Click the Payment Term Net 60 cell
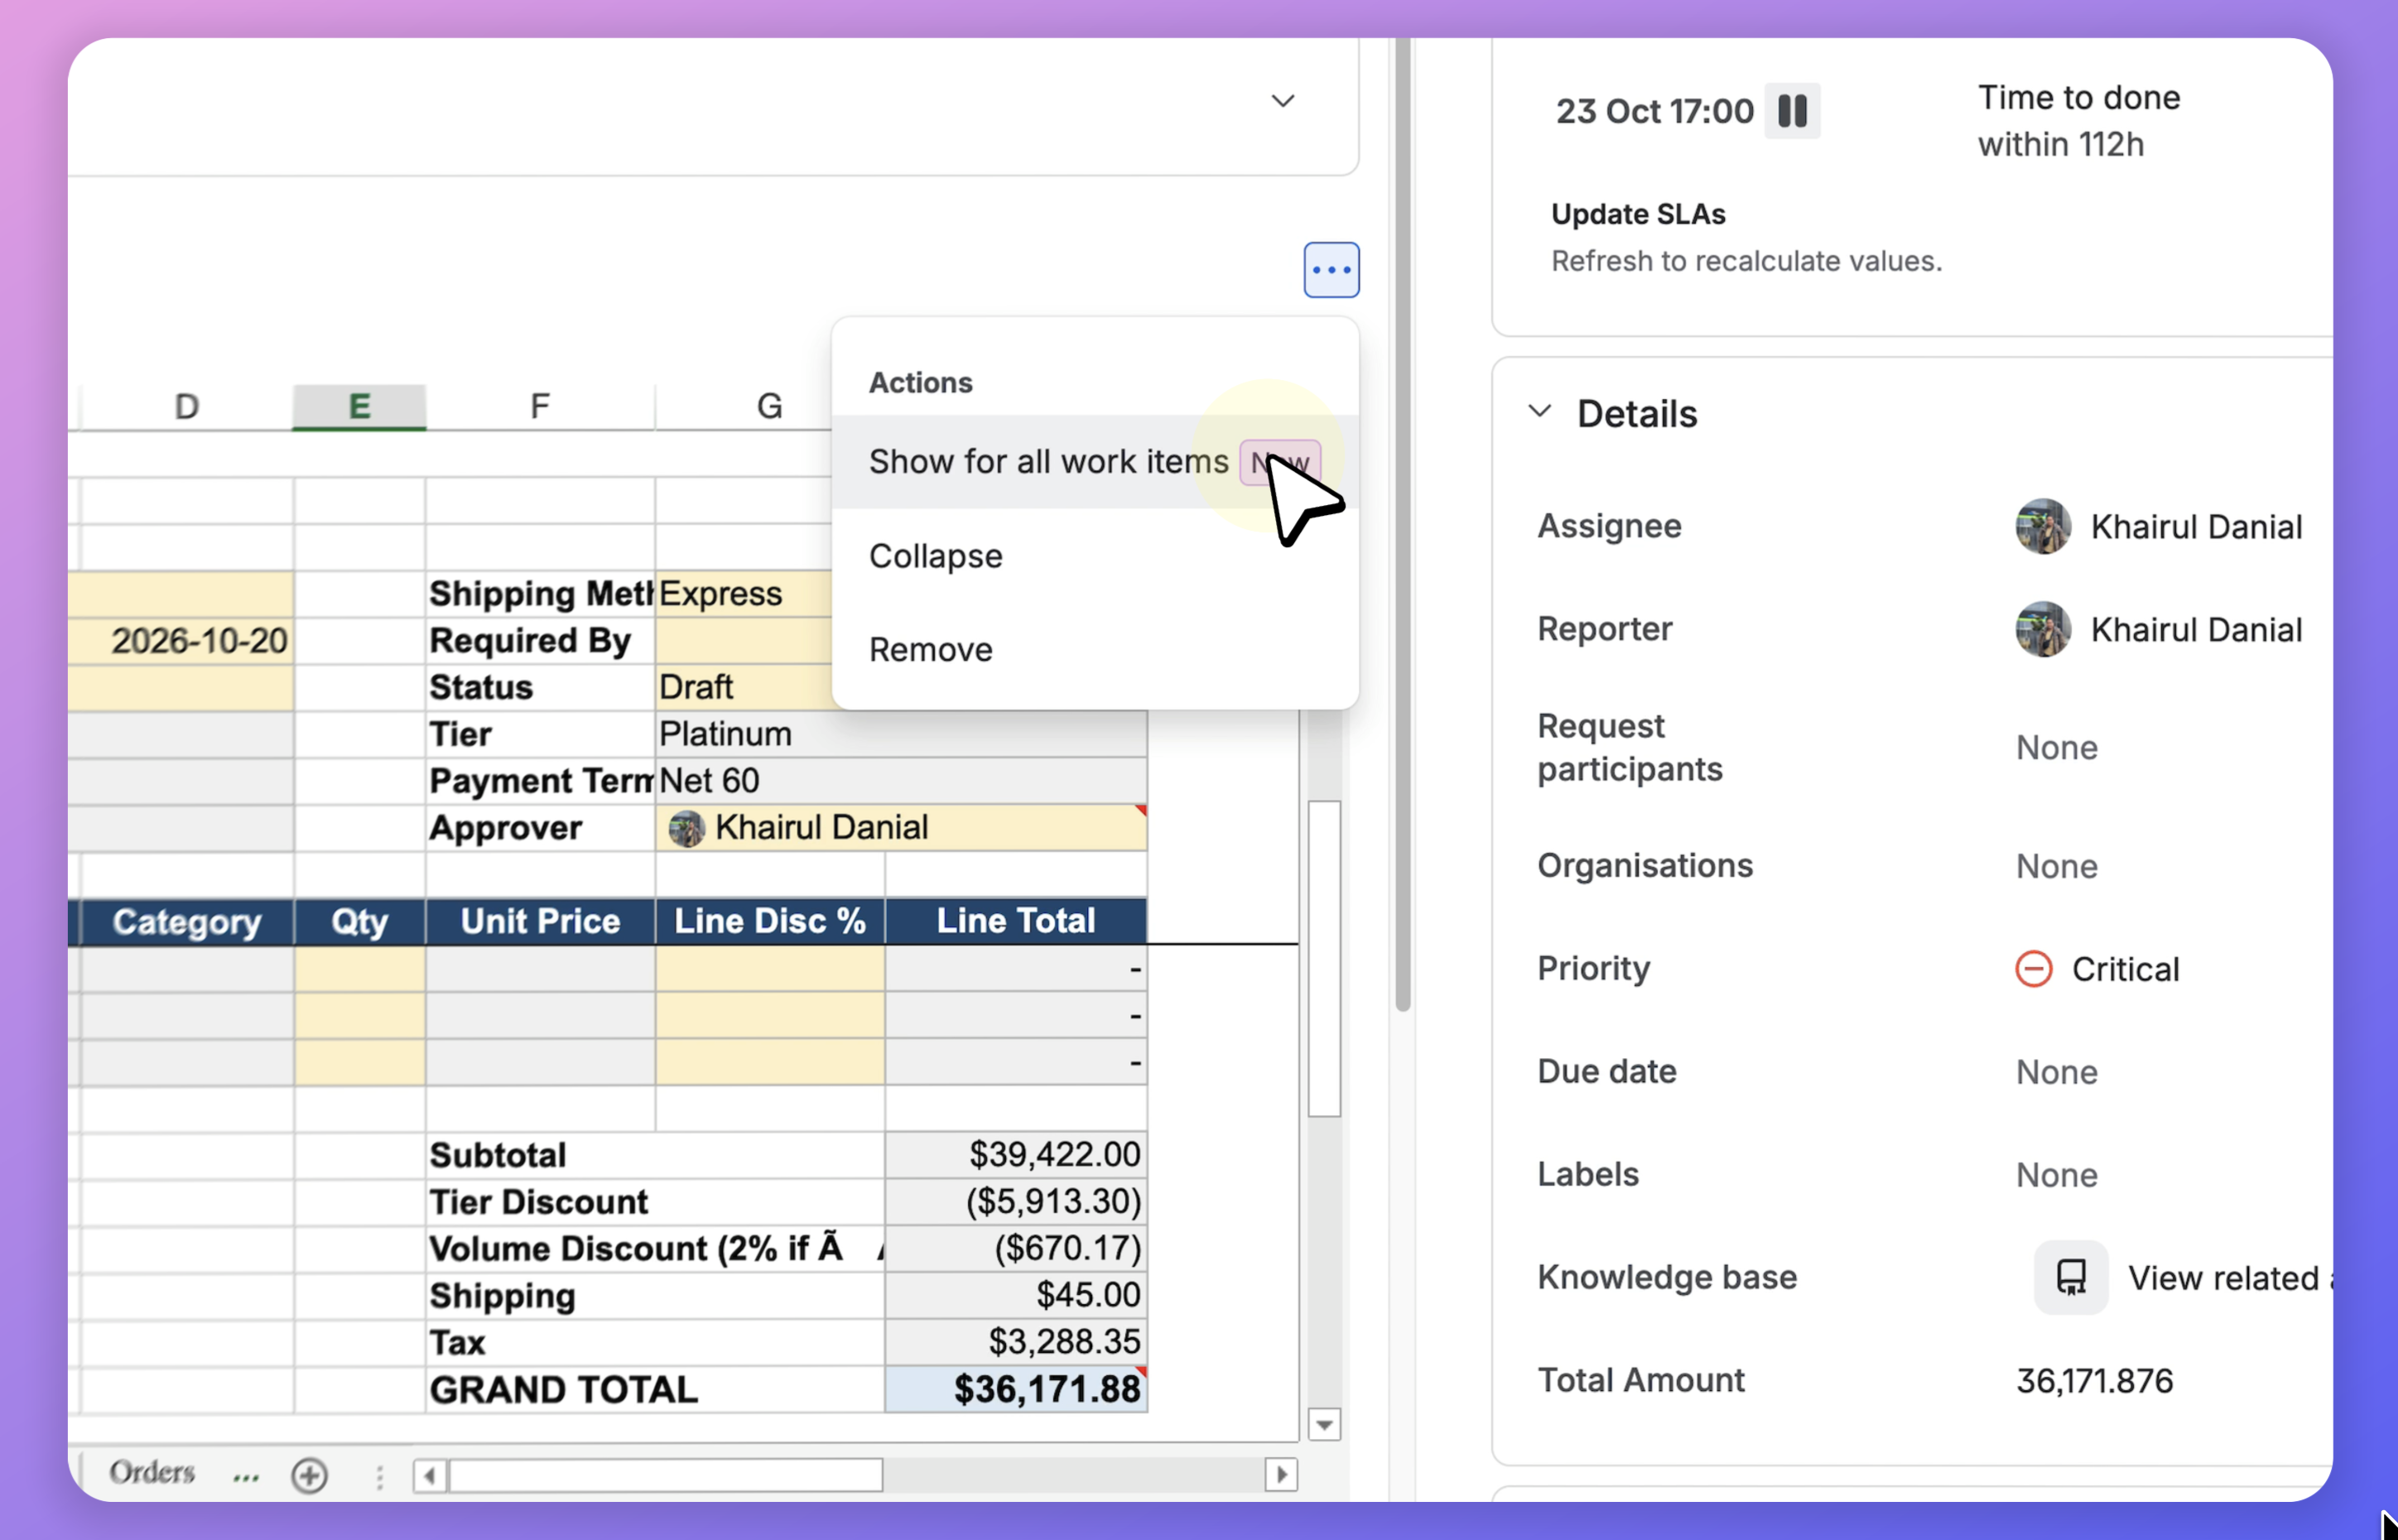 [x=901, y=781]
